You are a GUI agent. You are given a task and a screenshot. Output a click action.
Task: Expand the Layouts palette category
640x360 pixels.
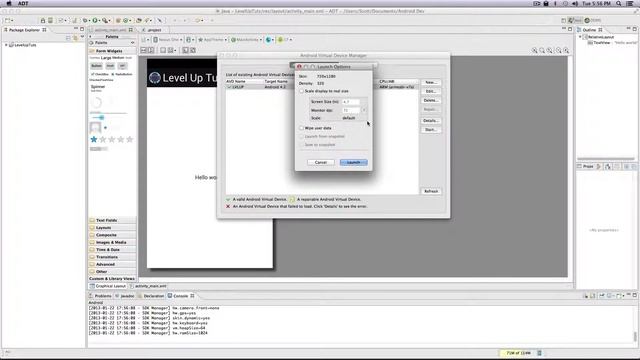112,227
